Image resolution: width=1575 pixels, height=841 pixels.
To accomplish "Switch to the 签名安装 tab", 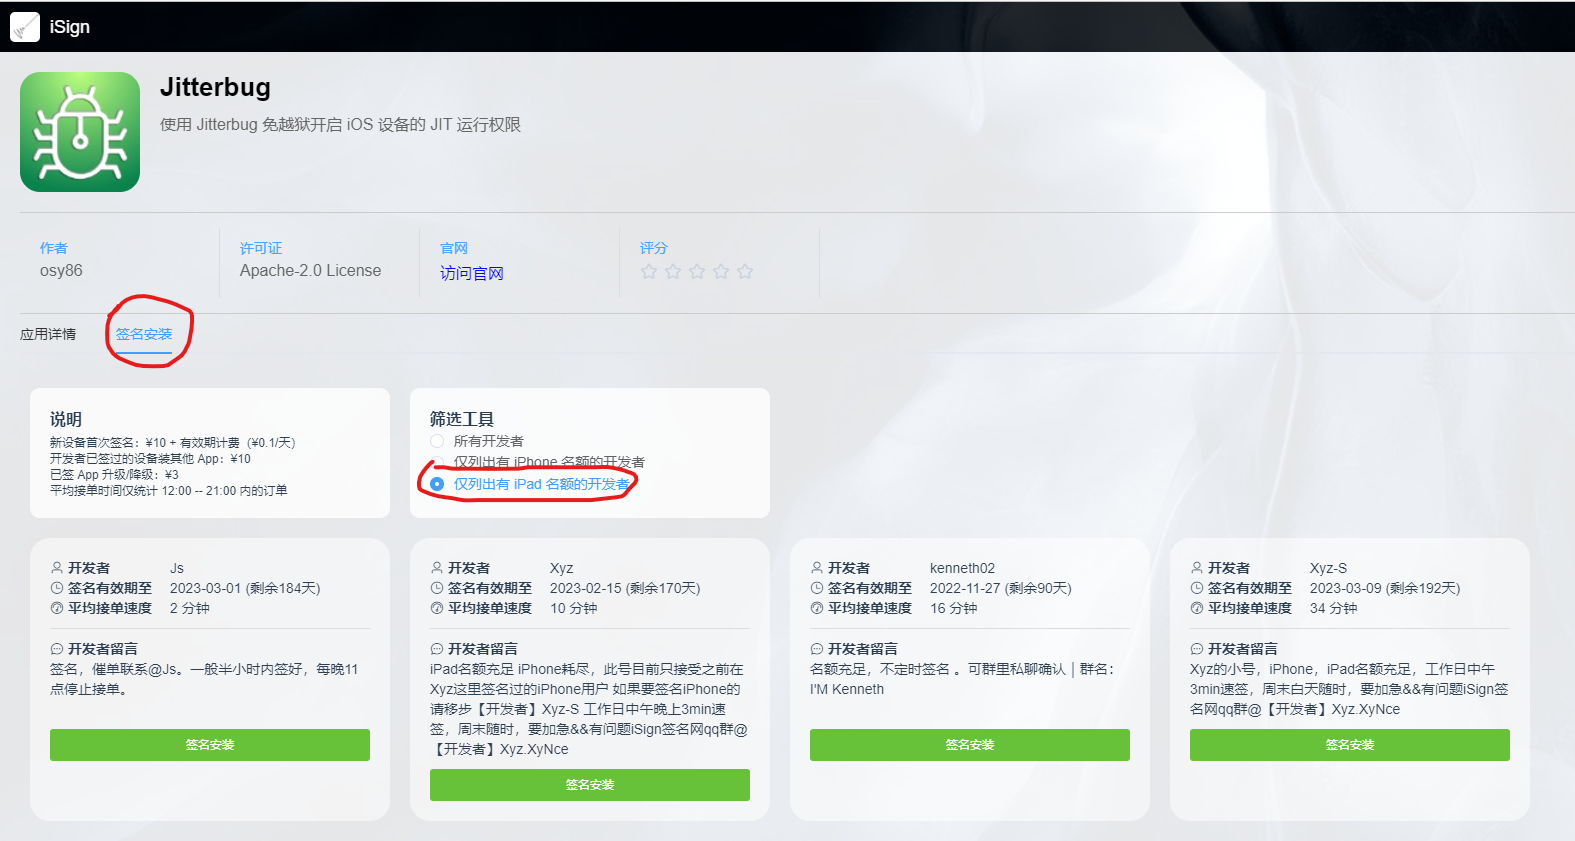I will click(x=144, y=334).
